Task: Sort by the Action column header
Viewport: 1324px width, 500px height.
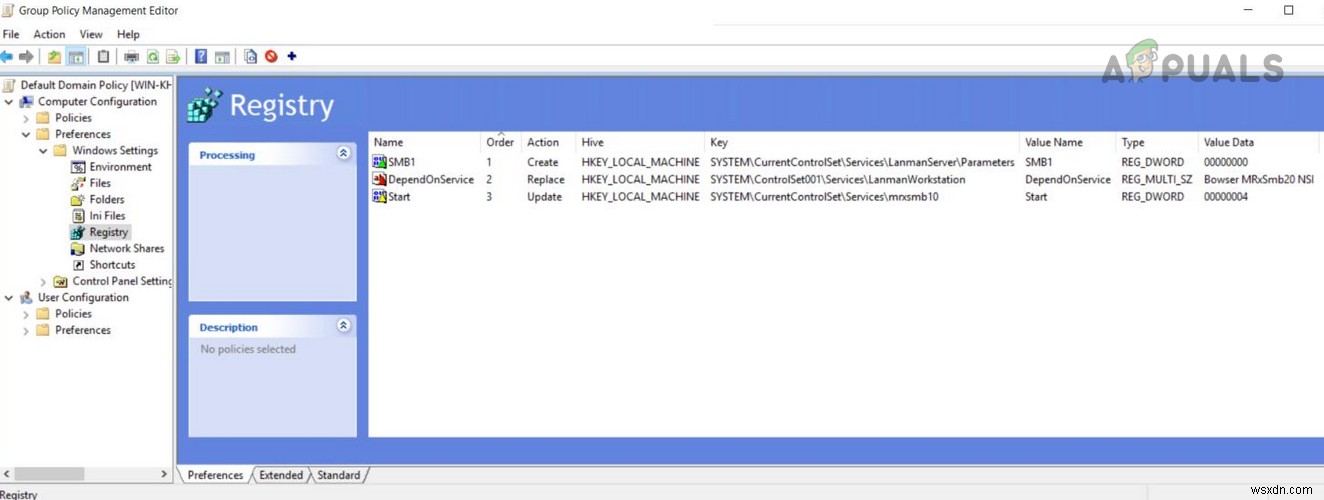Action: [x=549, y=142]
